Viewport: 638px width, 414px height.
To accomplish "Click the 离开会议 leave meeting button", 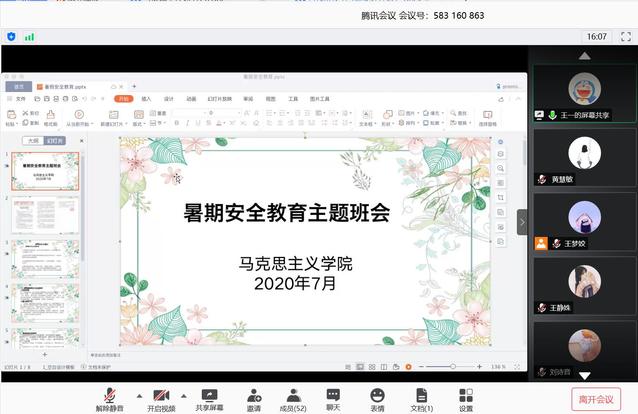I will click(x=596, y=398).
